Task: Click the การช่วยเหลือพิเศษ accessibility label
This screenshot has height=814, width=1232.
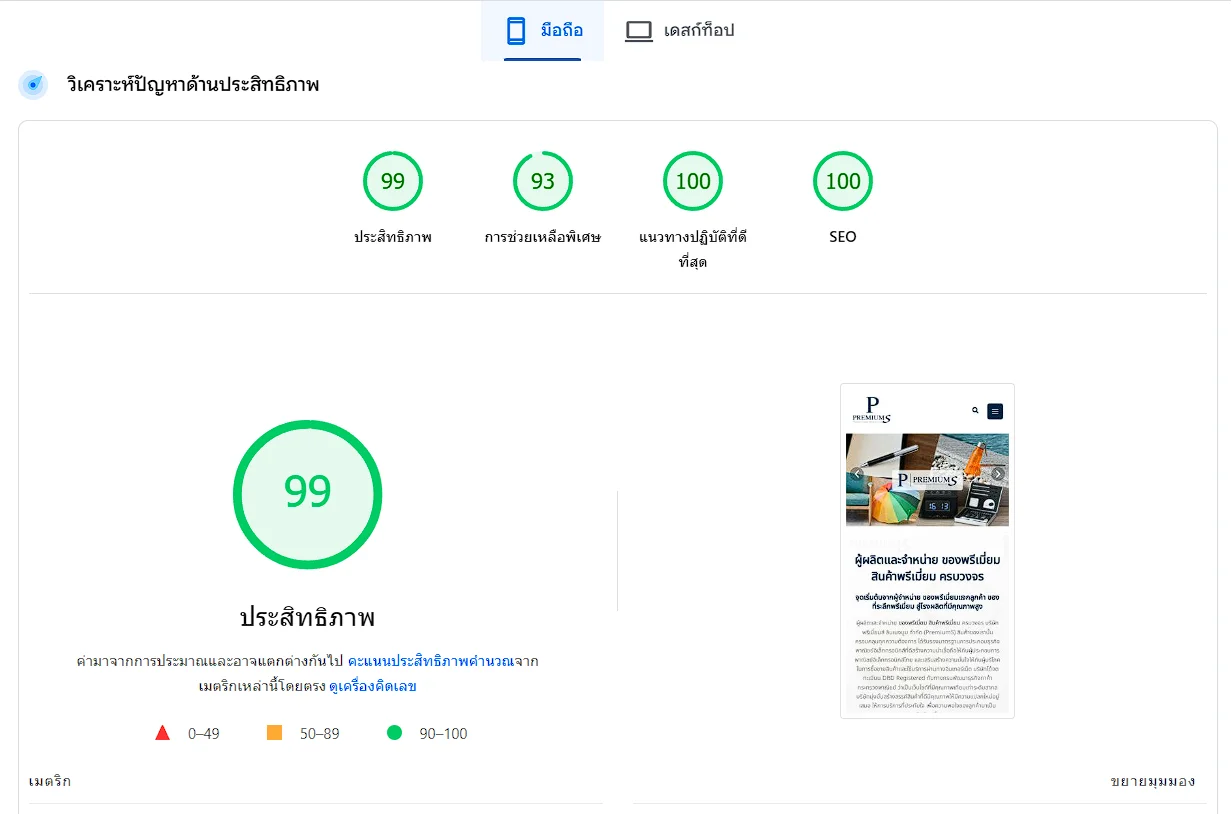Action: click(543, 237)
